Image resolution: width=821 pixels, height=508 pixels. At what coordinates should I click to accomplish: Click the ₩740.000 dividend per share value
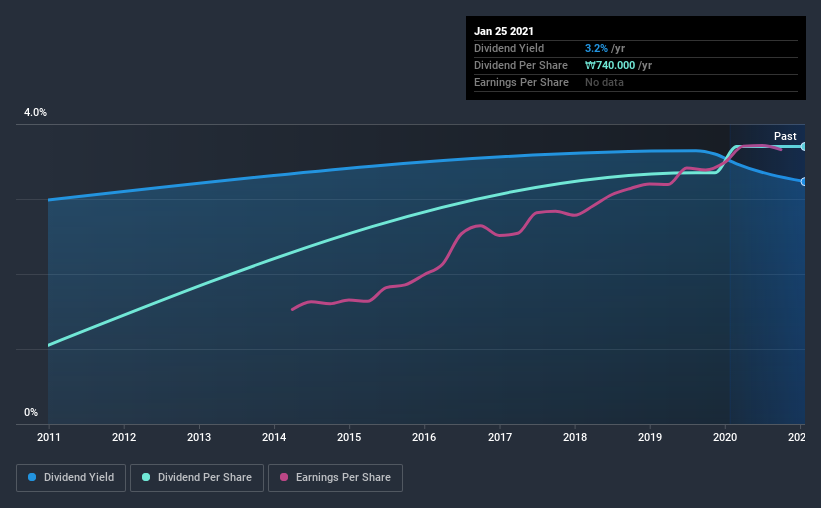tap(610, 65)
